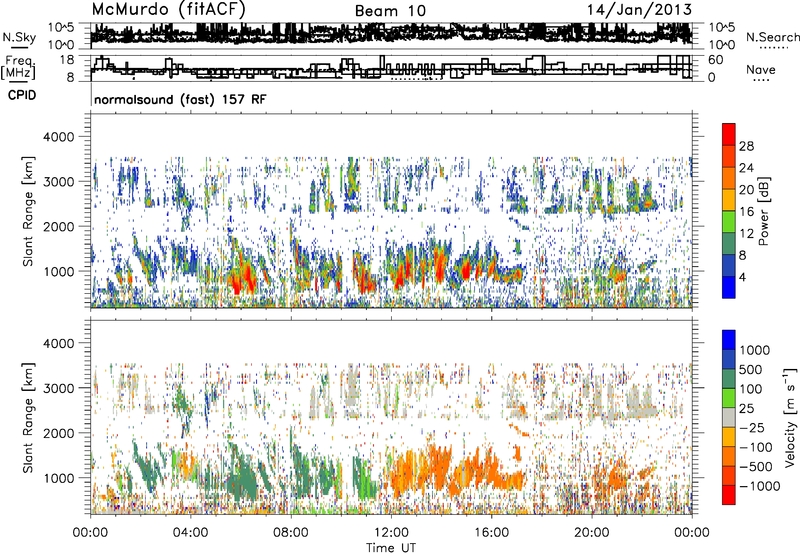Pick the top blue velocity colorbar segment

coord(729,339)
